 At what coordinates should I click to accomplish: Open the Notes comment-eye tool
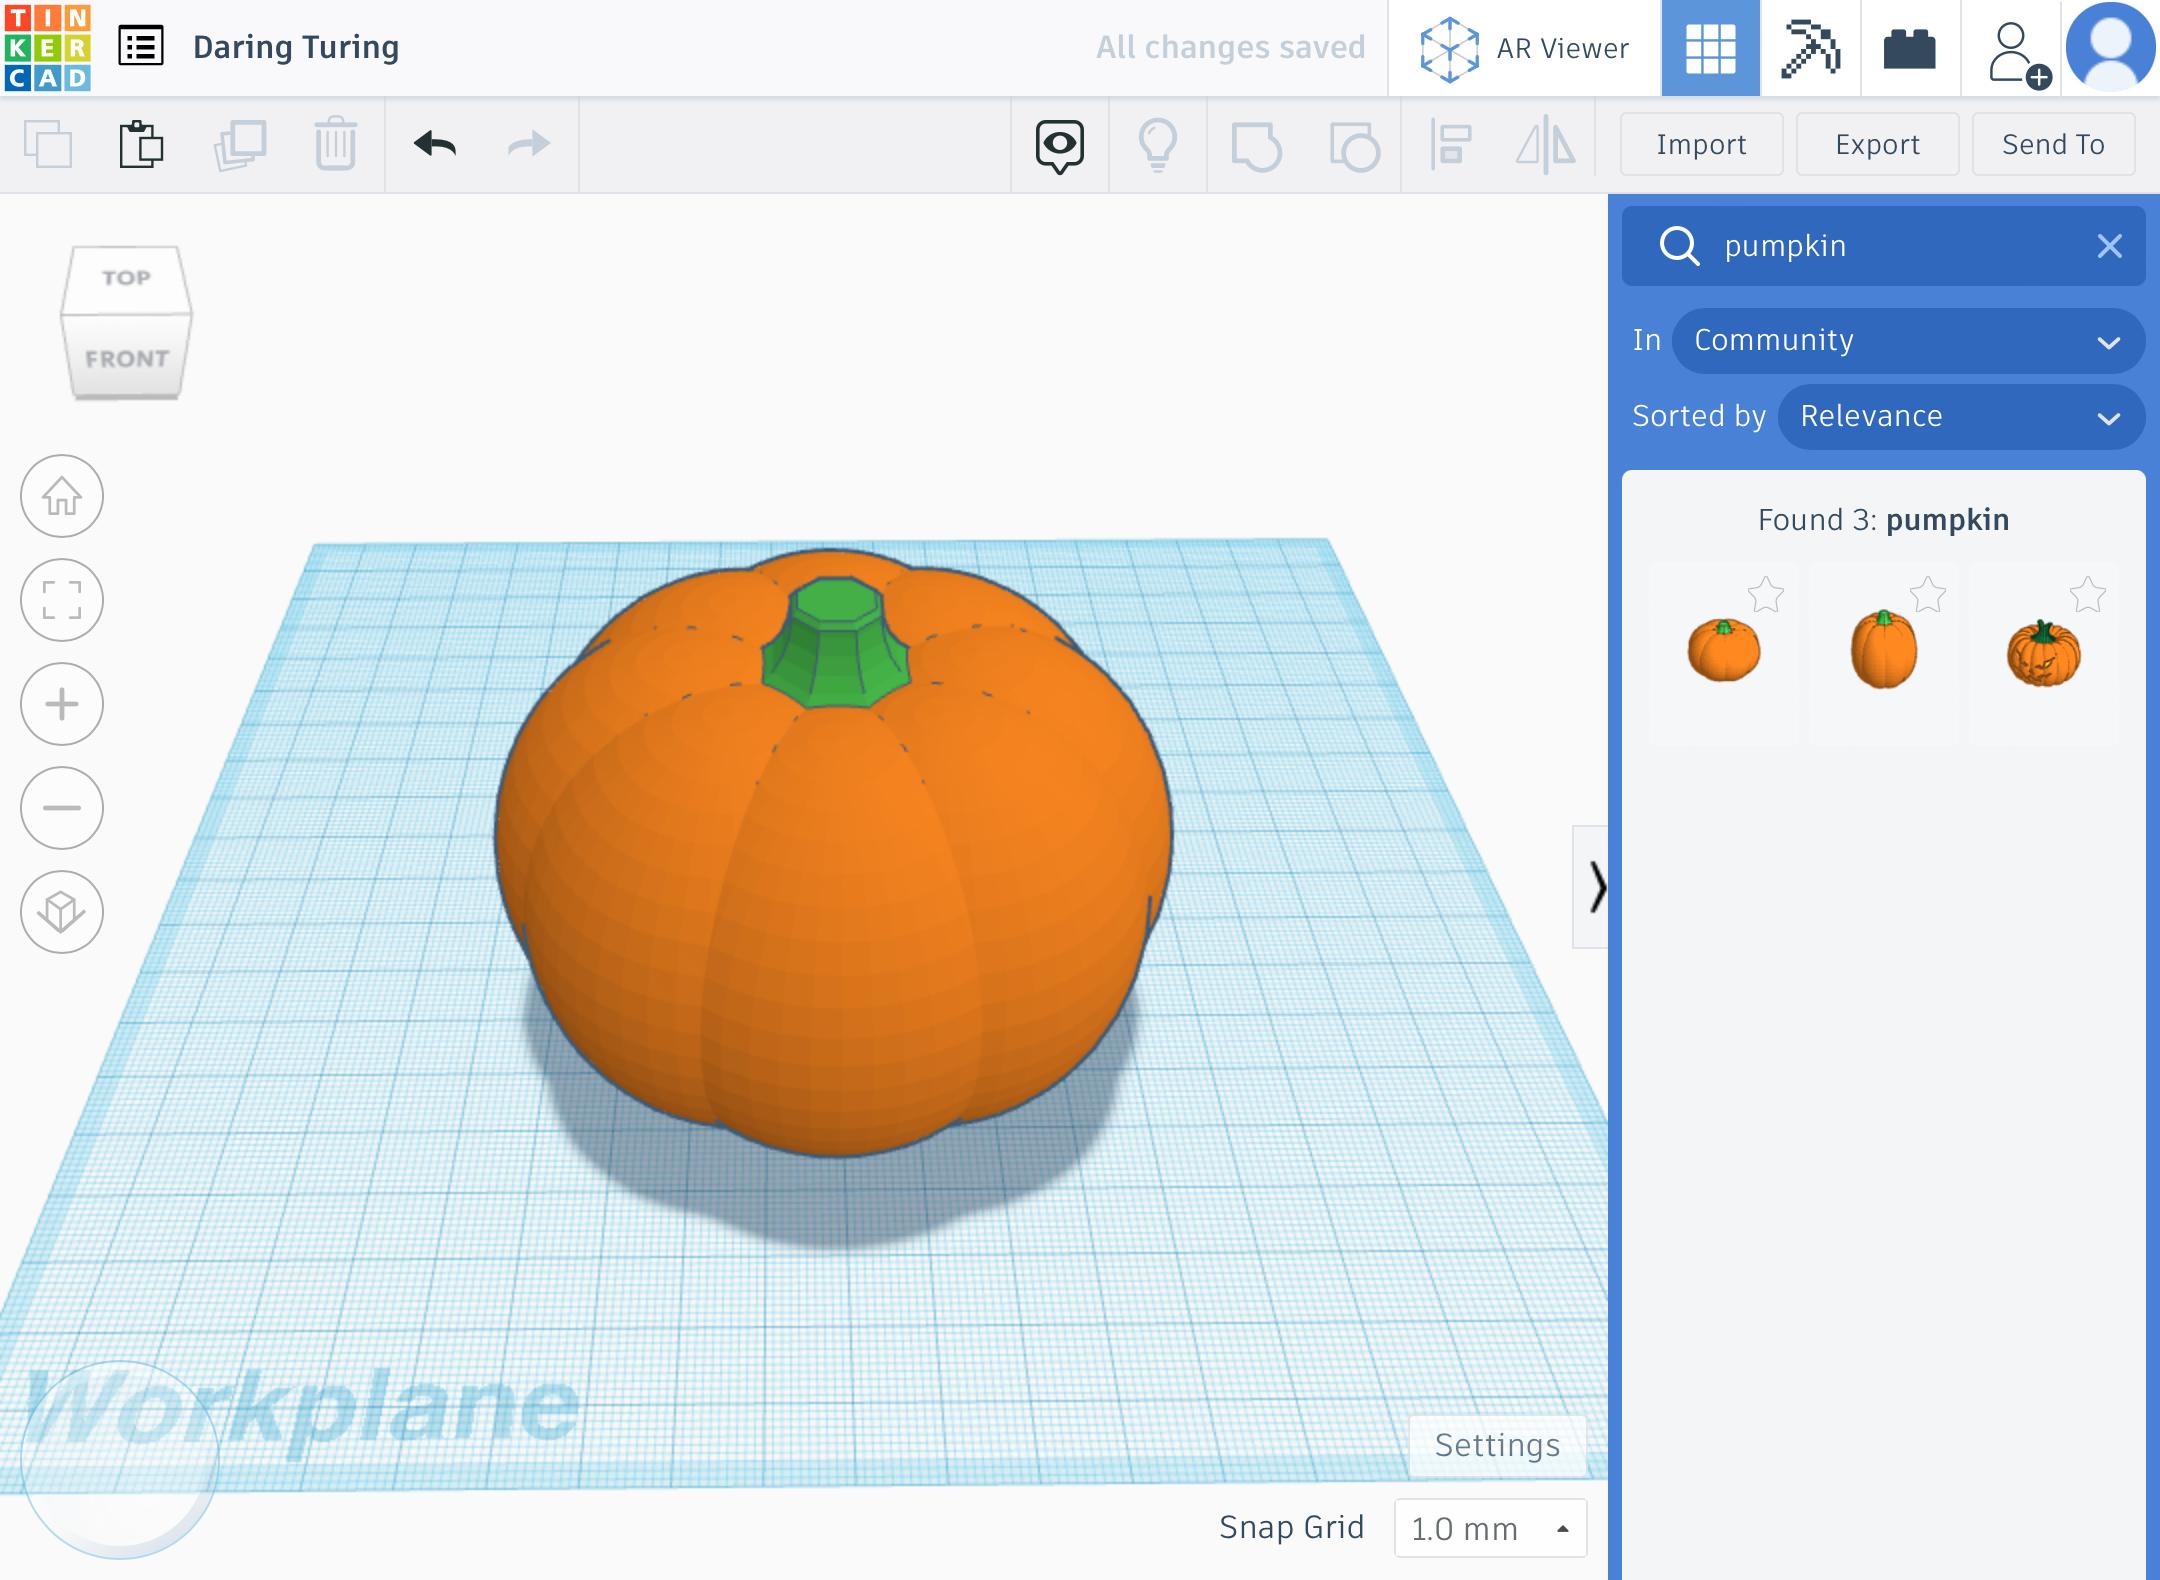click(1059, 146)
